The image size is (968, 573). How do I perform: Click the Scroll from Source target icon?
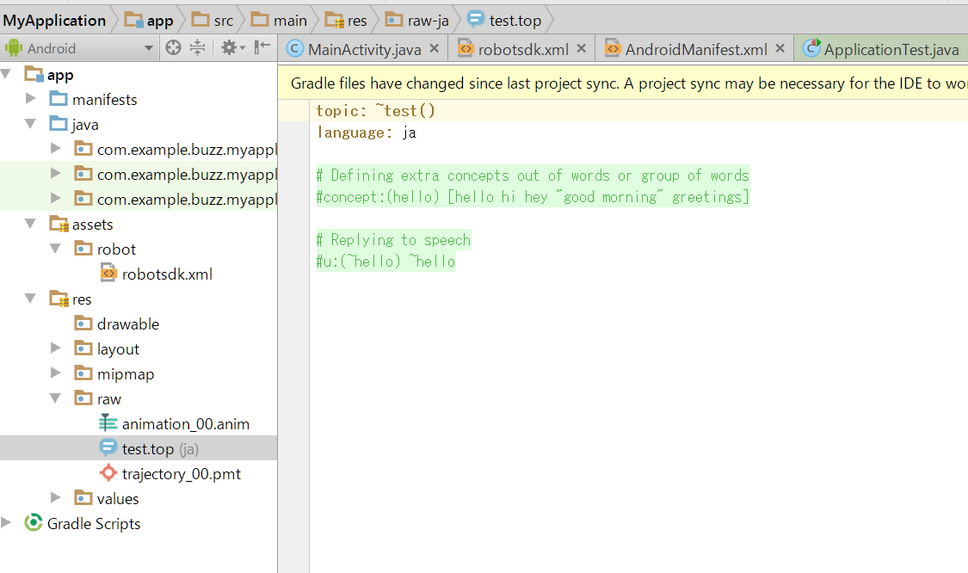click(x=174, y=48)
